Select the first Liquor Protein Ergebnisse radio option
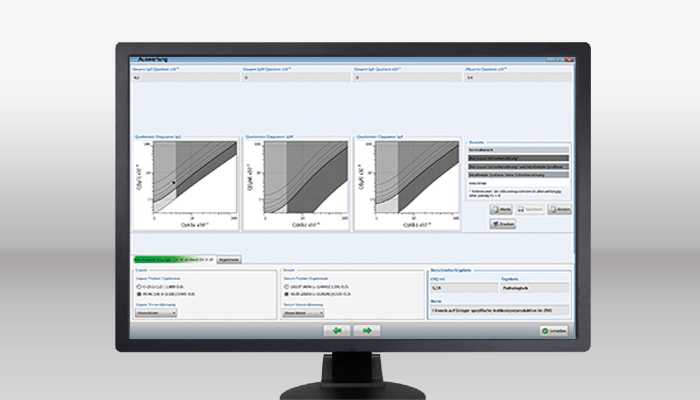This screenshot has width=700, height=400. (140, 287)
